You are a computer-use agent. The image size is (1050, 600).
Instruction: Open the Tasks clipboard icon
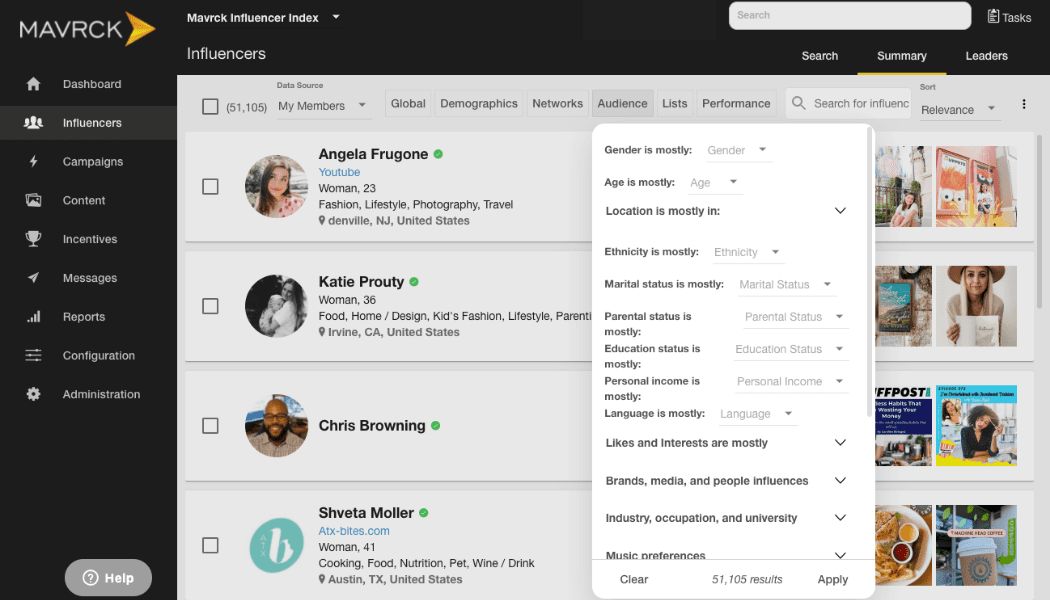[x=993, y=16]
